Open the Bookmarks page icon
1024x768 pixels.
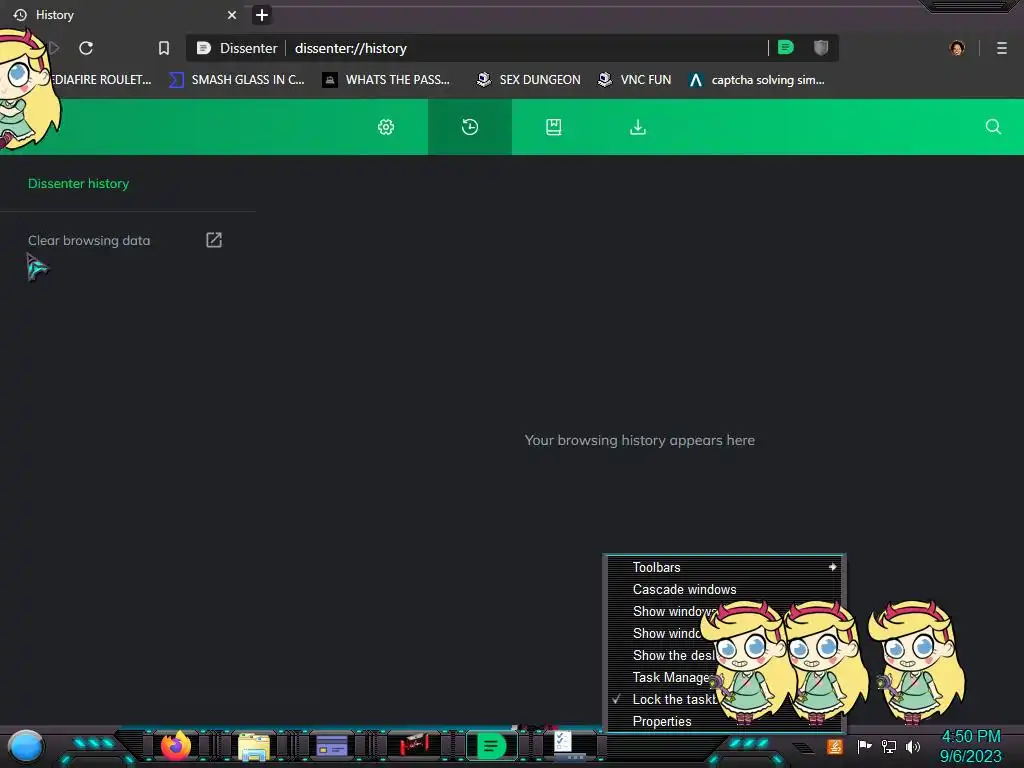[554, 127]
